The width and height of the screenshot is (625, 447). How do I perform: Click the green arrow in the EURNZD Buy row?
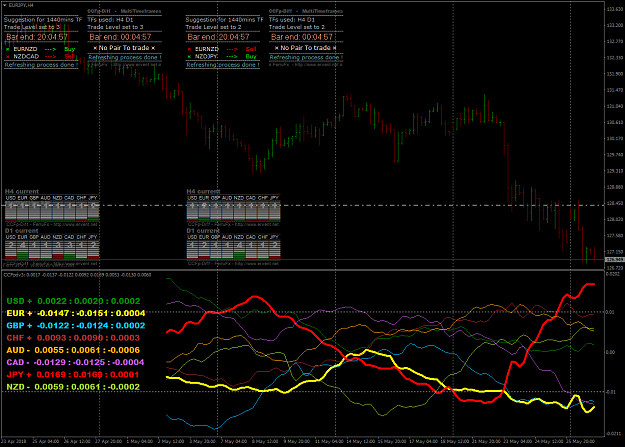[50, 49]
